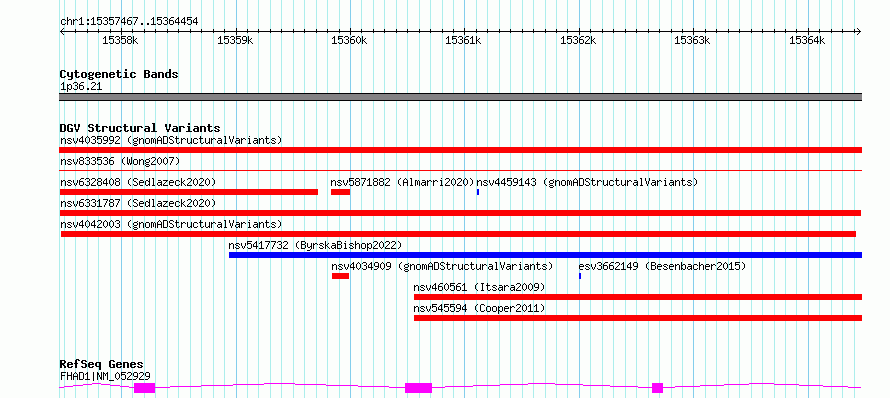Click the 15359k ruler tick label

click(x=235, y=40)
